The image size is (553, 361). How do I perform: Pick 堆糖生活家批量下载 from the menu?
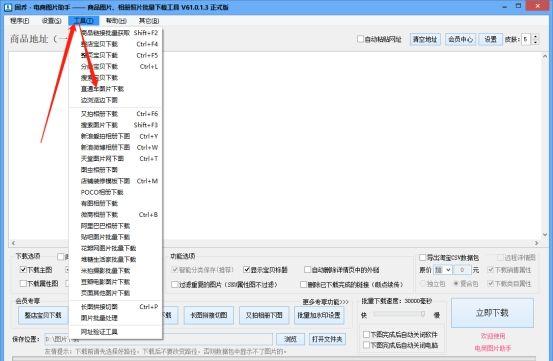tap(116, 259)
